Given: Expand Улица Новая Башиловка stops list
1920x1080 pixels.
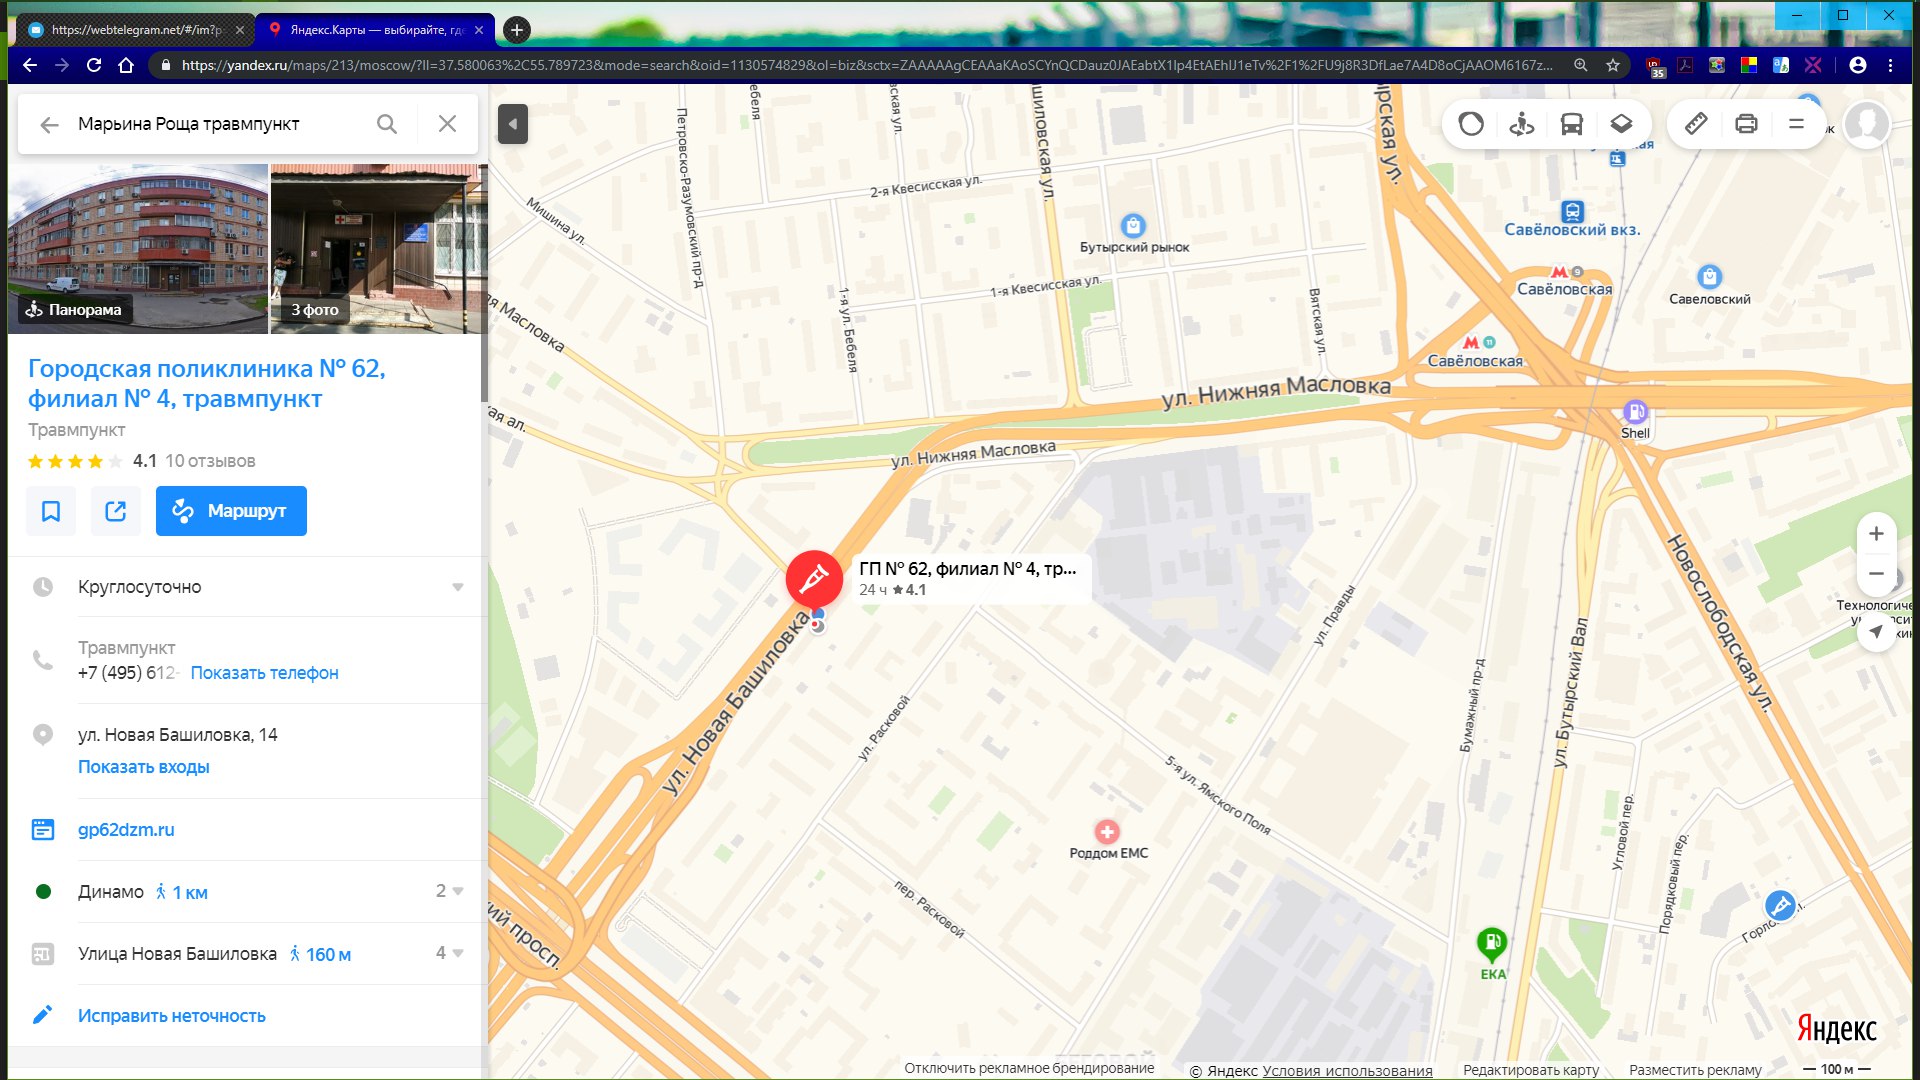Looking at the screenshot, I should point(450,953).
